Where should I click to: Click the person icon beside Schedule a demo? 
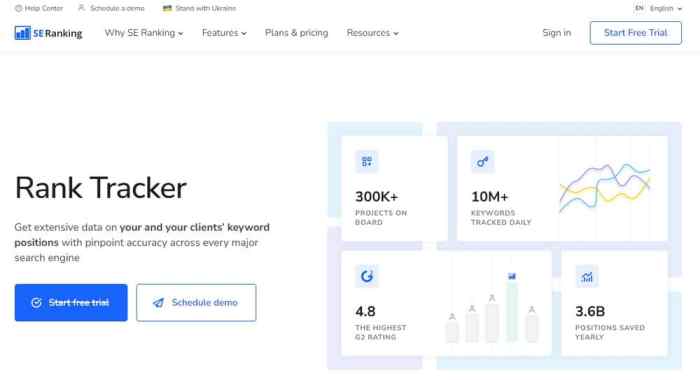[x=81, y=8]
